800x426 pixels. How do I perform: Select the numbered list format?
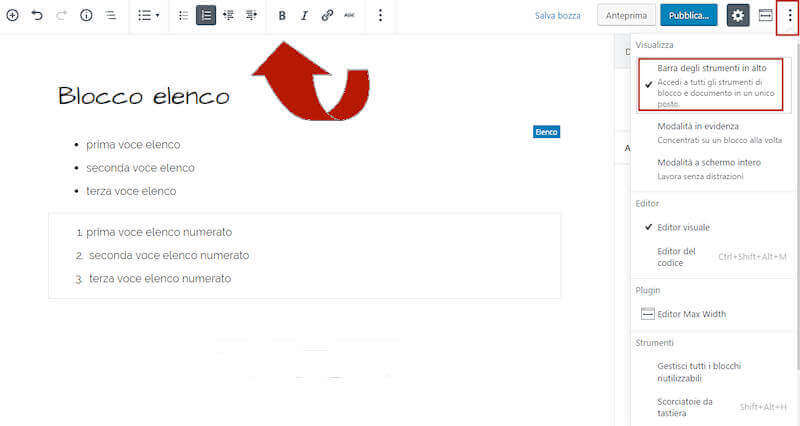pyautogui.click(x=206, y=16)
